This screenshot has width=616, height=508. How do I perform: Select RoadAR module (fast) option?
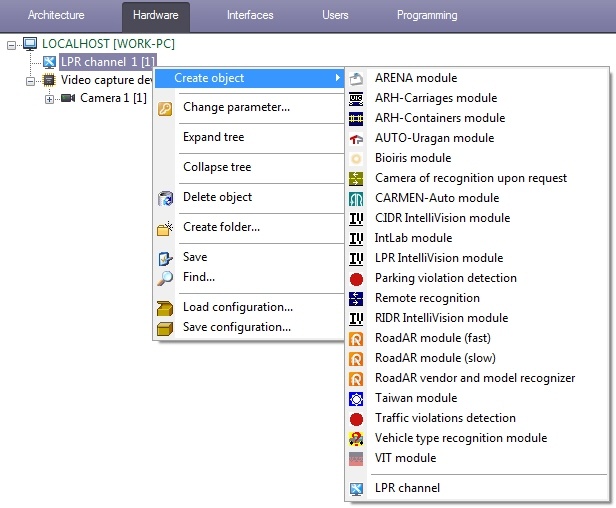tap(434, 338)
